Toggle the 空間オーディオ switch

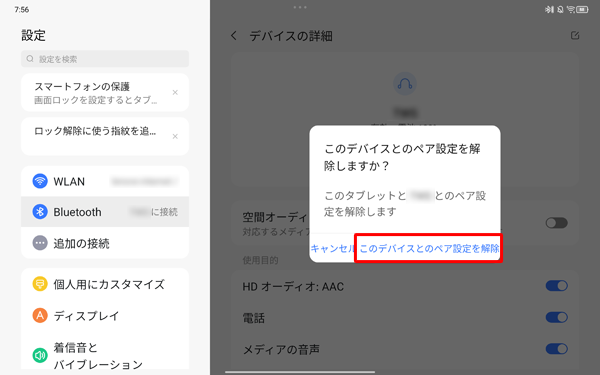pos(556,223)
